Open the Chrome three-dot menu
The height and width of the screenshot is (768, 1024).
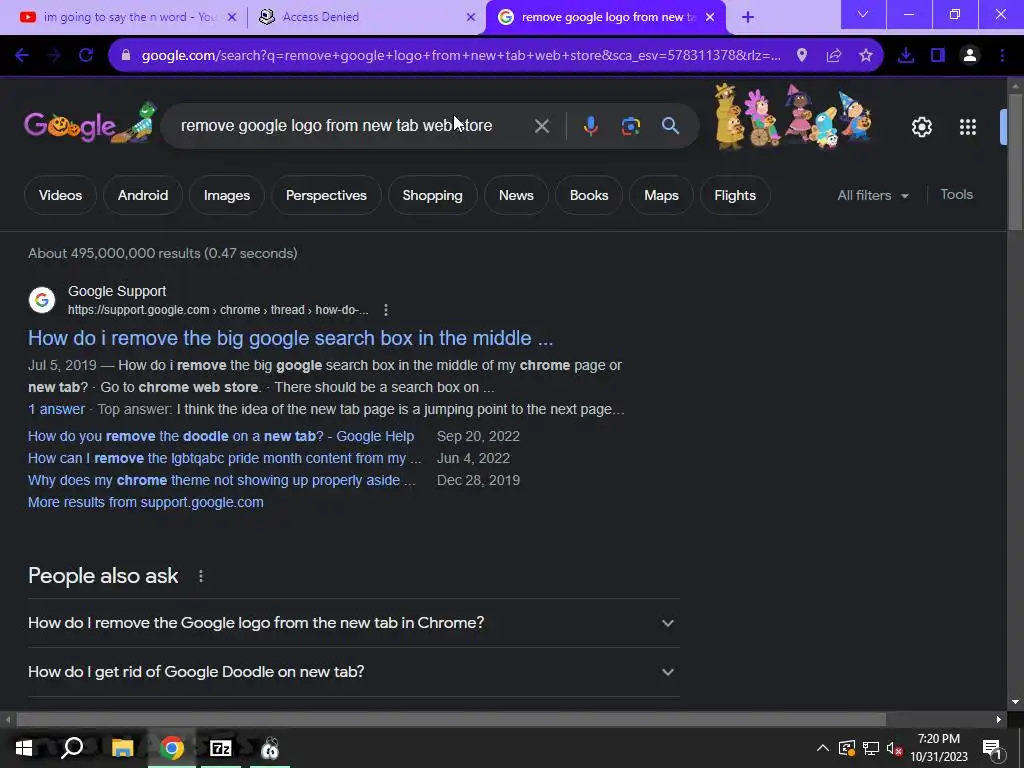(1002, 56)
